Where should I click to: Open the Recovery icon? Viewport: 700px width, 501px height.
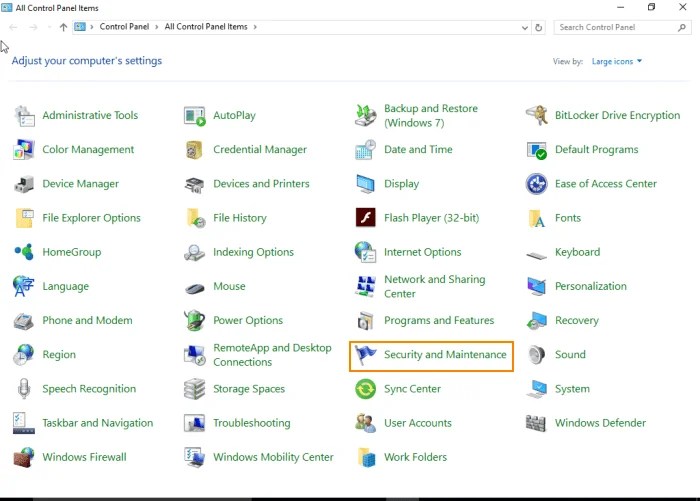point(536,321)
